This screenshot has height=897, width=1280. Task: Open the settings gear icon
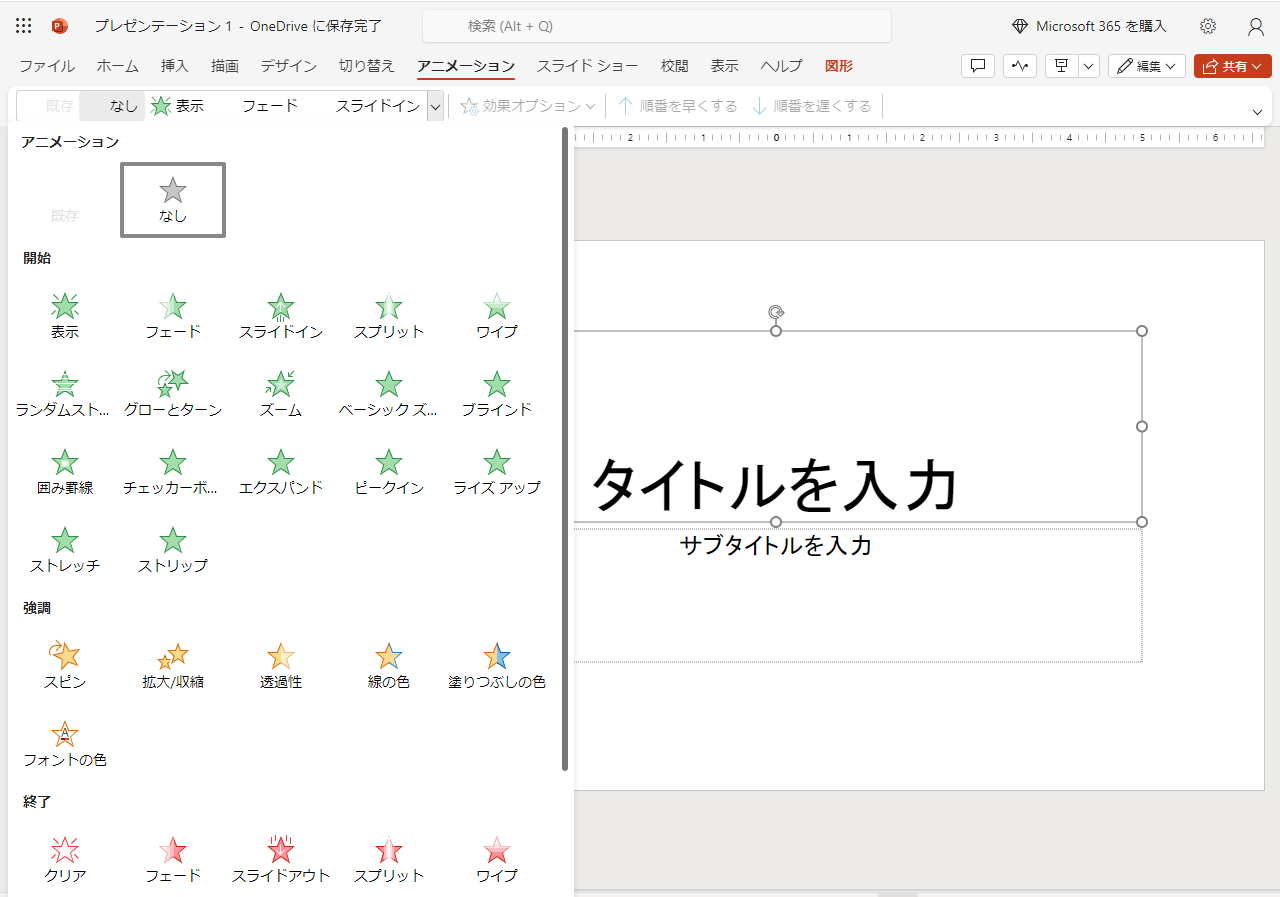click(1208, 26)
